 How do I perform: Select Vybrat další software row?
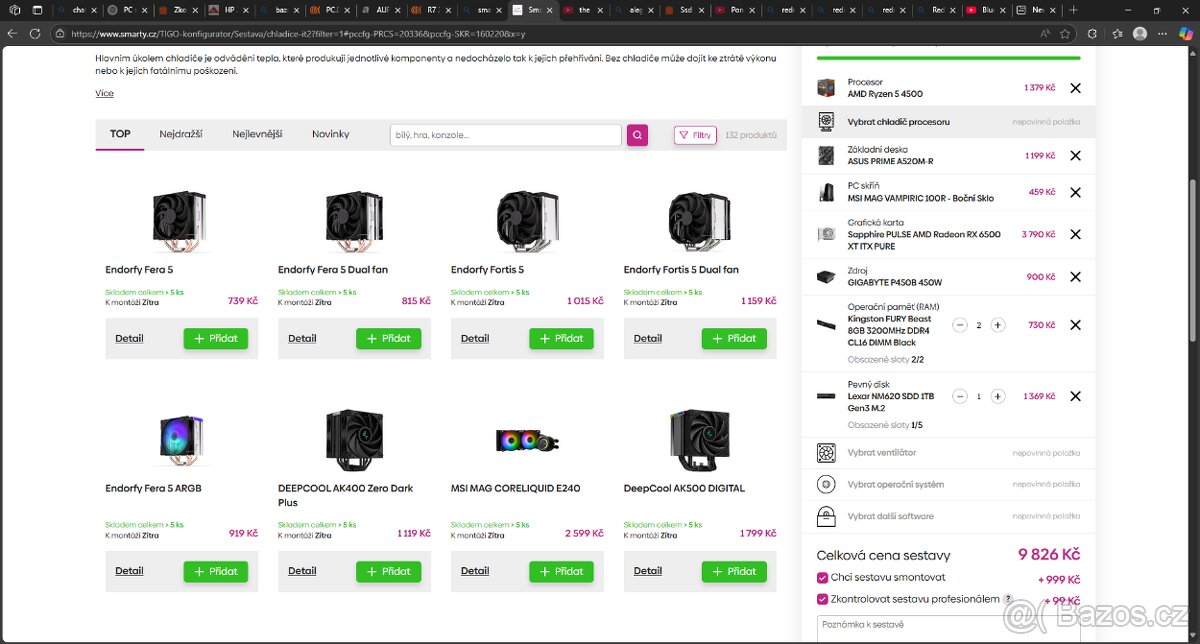[948, 517]
